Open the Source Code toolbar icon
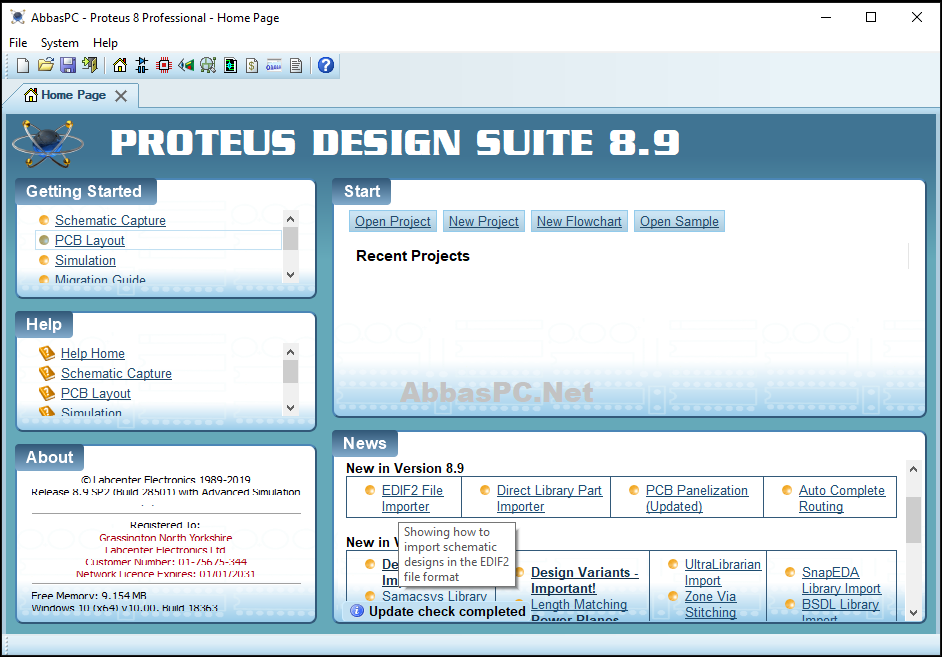Screen dimensions: 942x657 (x=274, y=65)
